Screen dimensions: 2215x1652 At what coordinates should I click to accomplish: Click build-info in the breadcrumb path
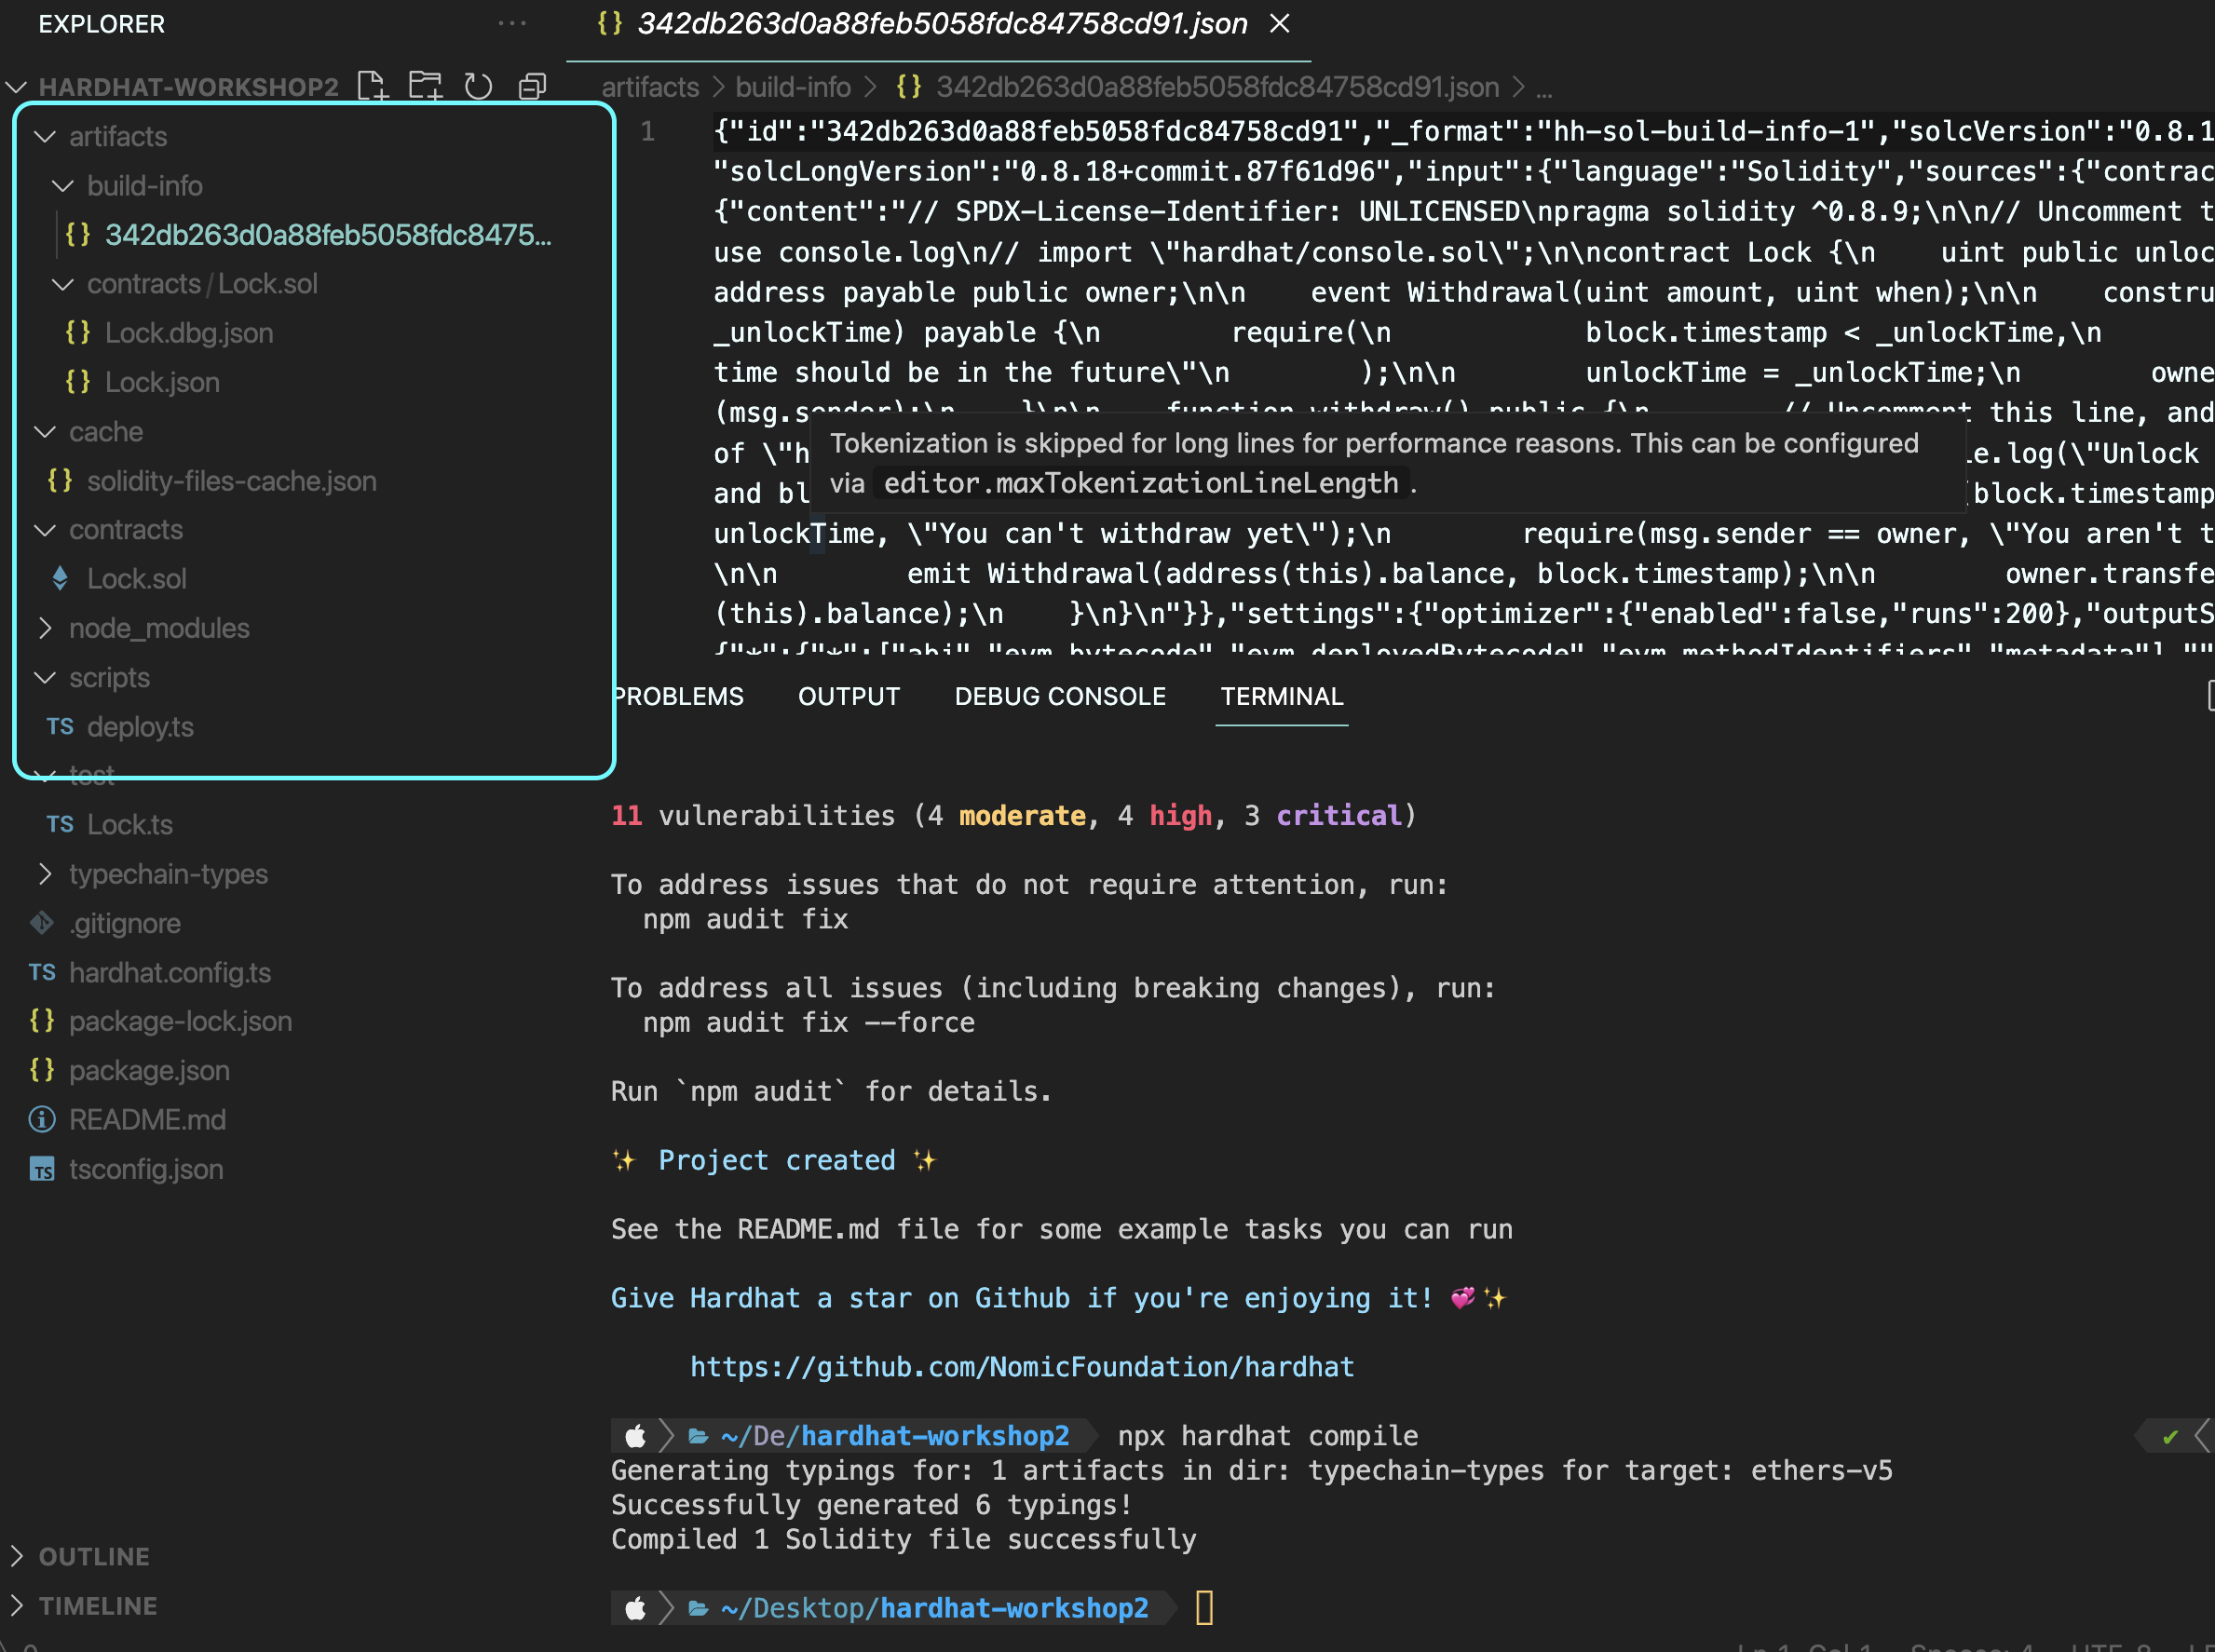coord(793,87)
